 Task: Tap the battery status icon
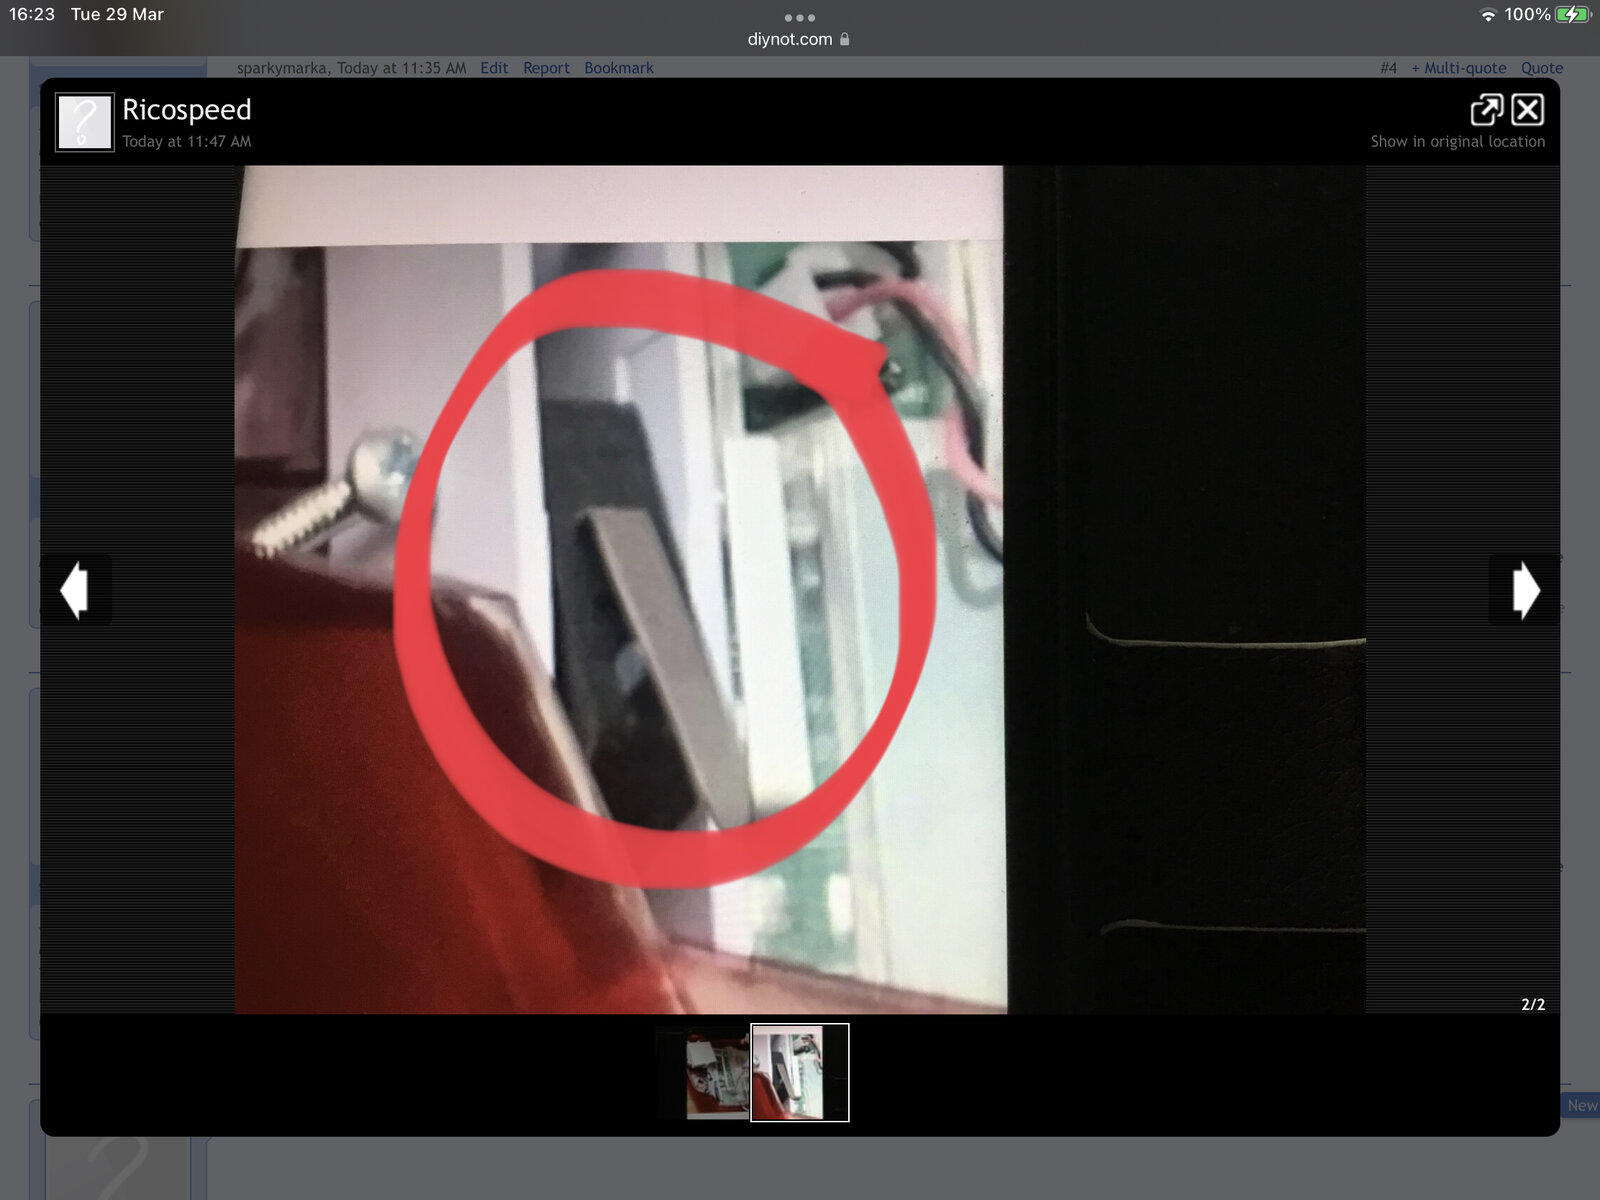[1573, 14]
